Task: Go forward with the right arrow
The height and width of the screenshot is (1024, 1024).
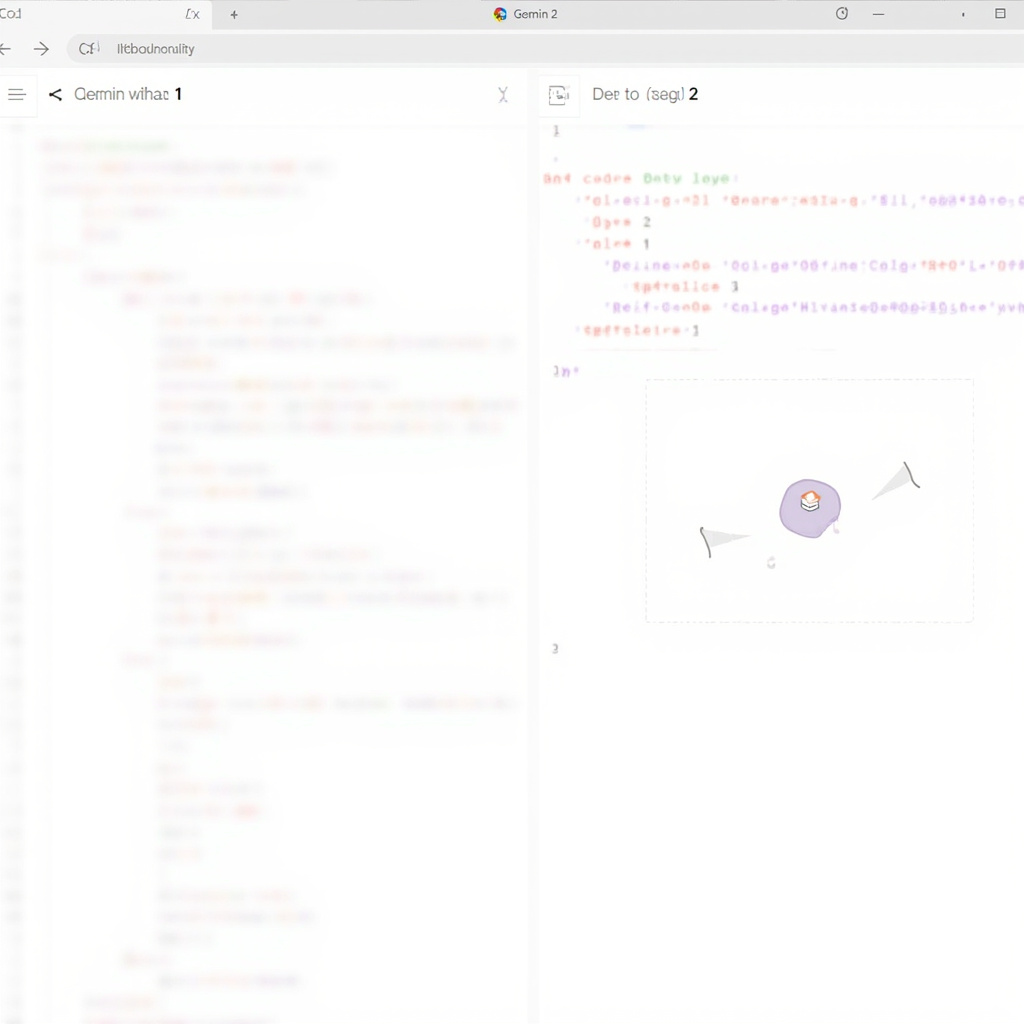Action: click(41, 49)
